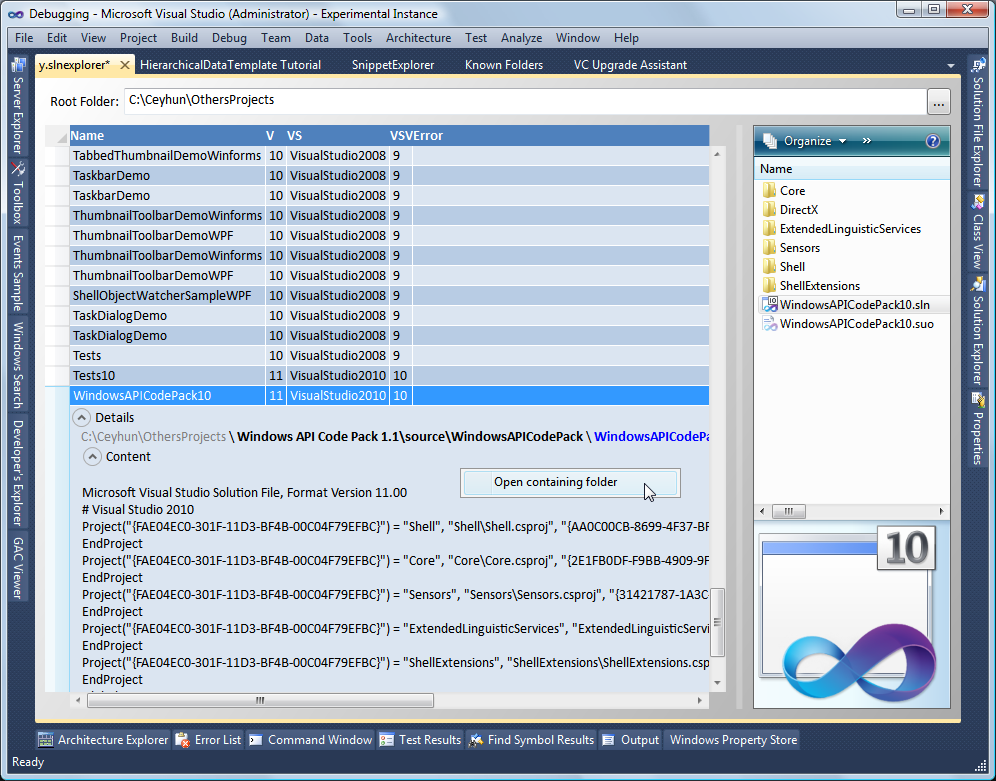Choose Open containing folder
This screenshot has height=781, width=996.
tap(556, 482)
